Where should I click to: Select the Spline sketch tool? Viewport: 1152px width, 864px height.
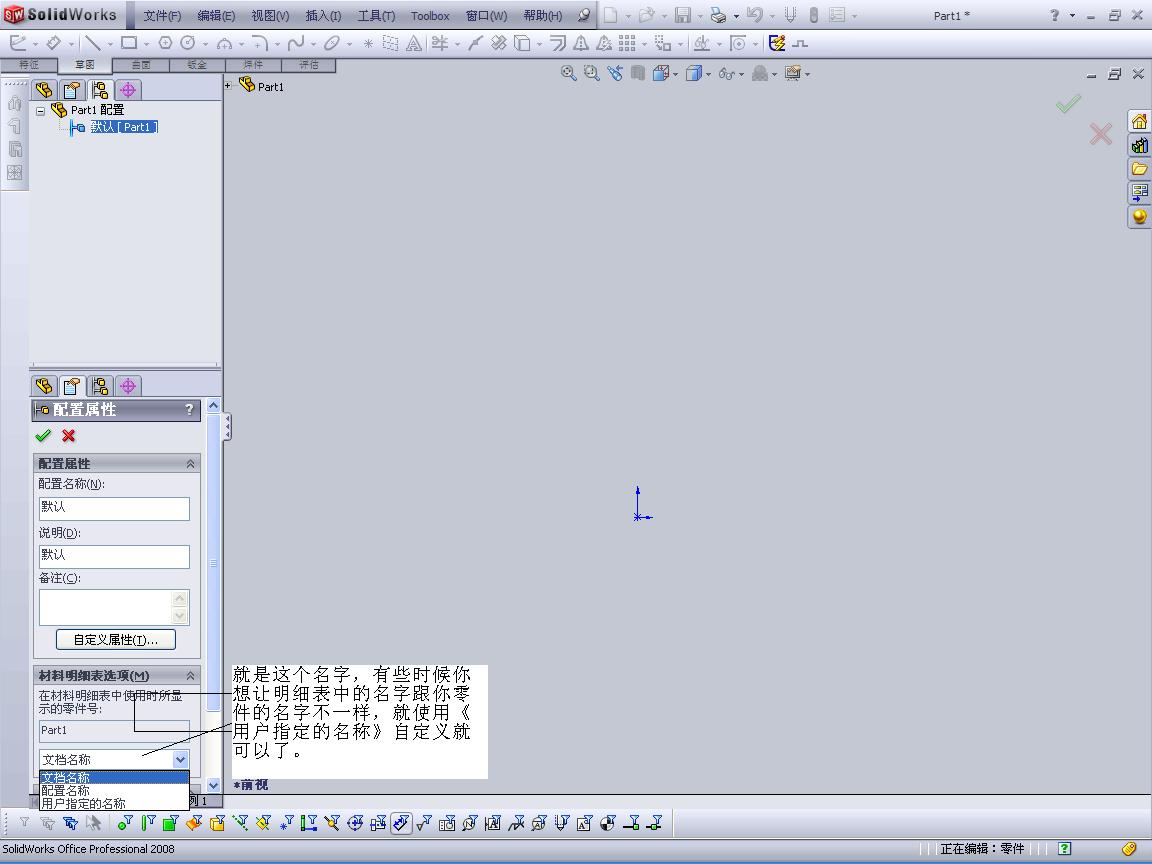pos(296,43)
